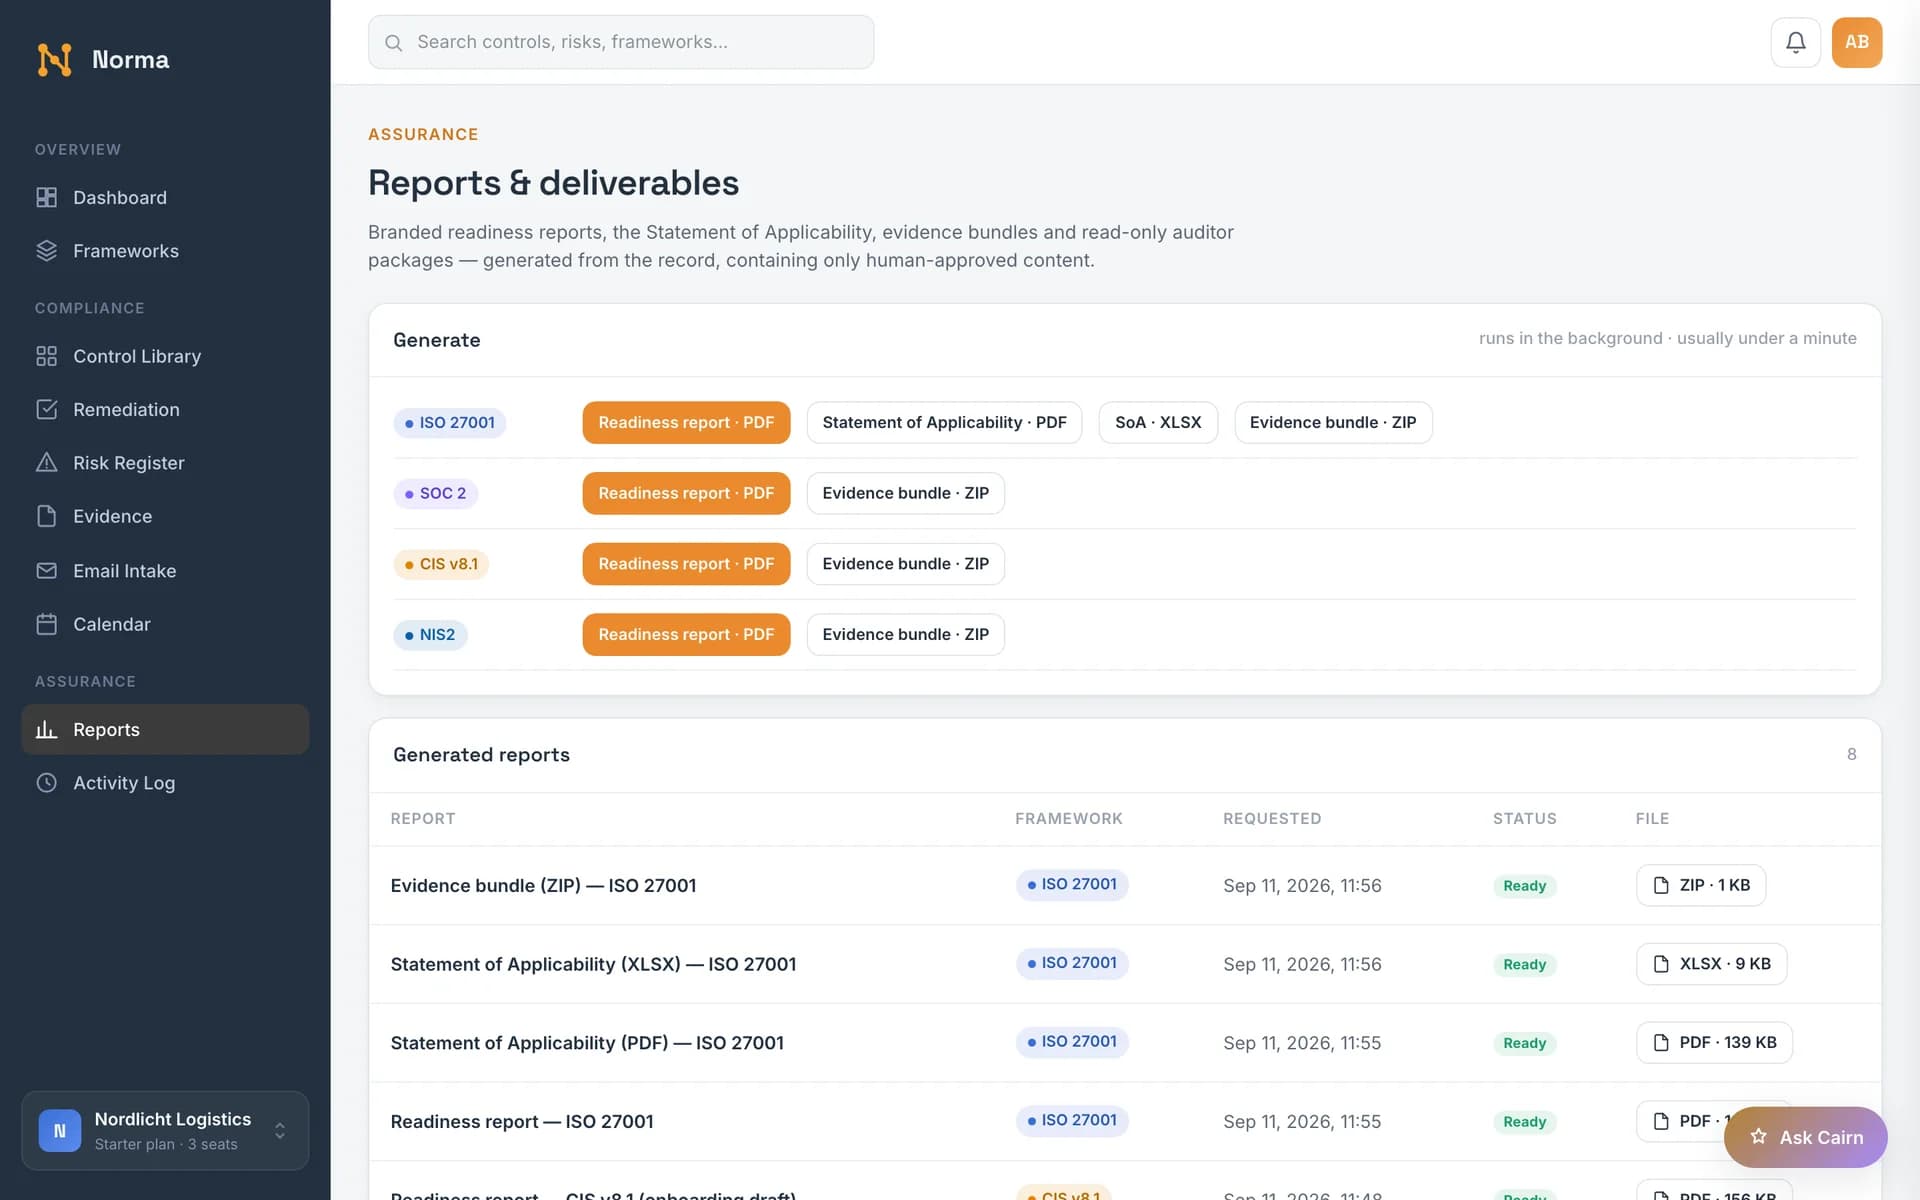Click the CIS v8.1 tag in Generate

[441, 564]
